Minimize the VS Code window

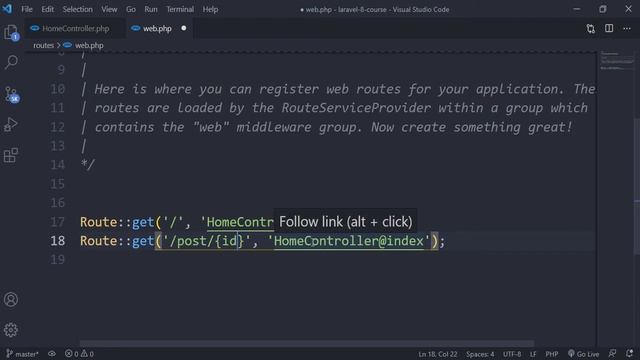[x=576, y=9]
